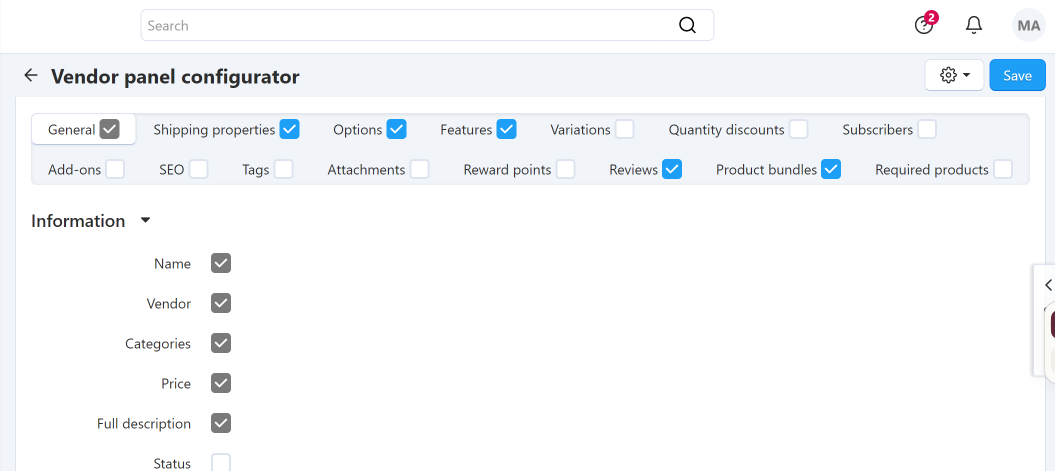The width and height of the screenshot is (1055, 471).
Task: Open the Options tab
Action: pyautogui.click(x=357, y=130)
